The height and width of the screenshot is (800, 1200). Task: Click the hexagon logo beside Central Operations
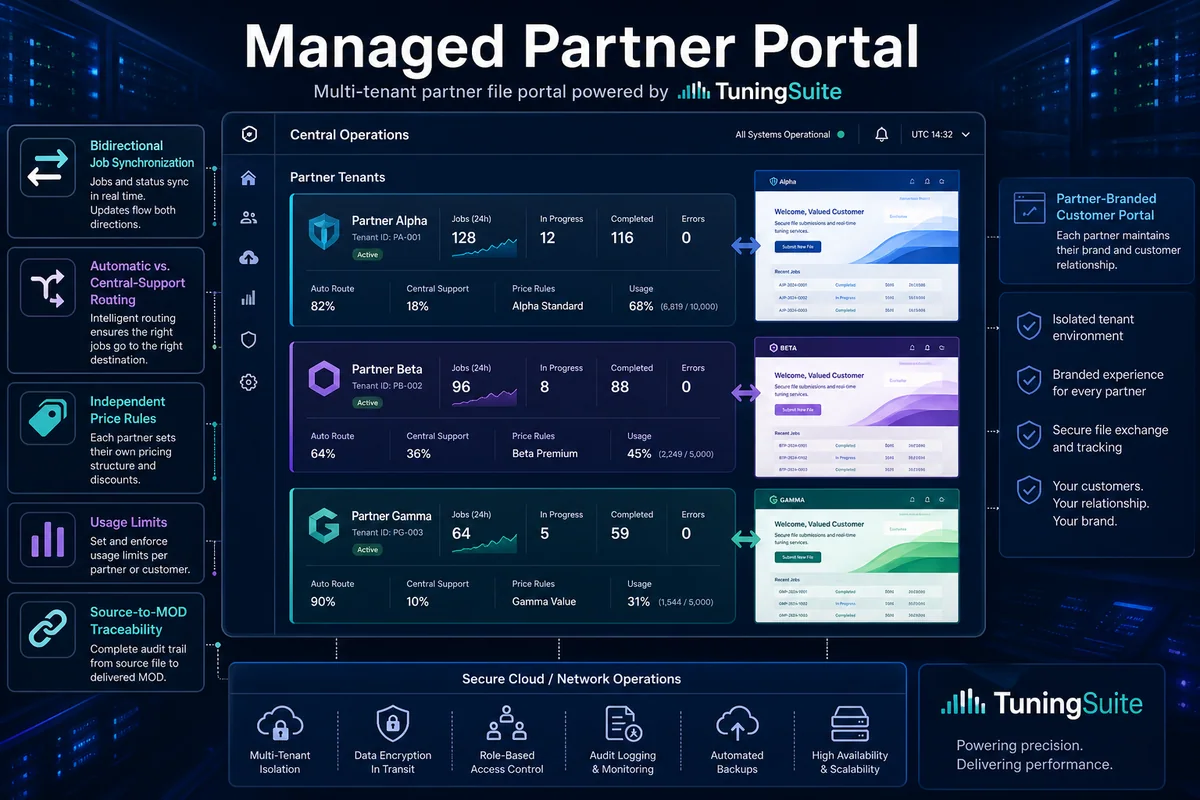[x=249, y=134]
